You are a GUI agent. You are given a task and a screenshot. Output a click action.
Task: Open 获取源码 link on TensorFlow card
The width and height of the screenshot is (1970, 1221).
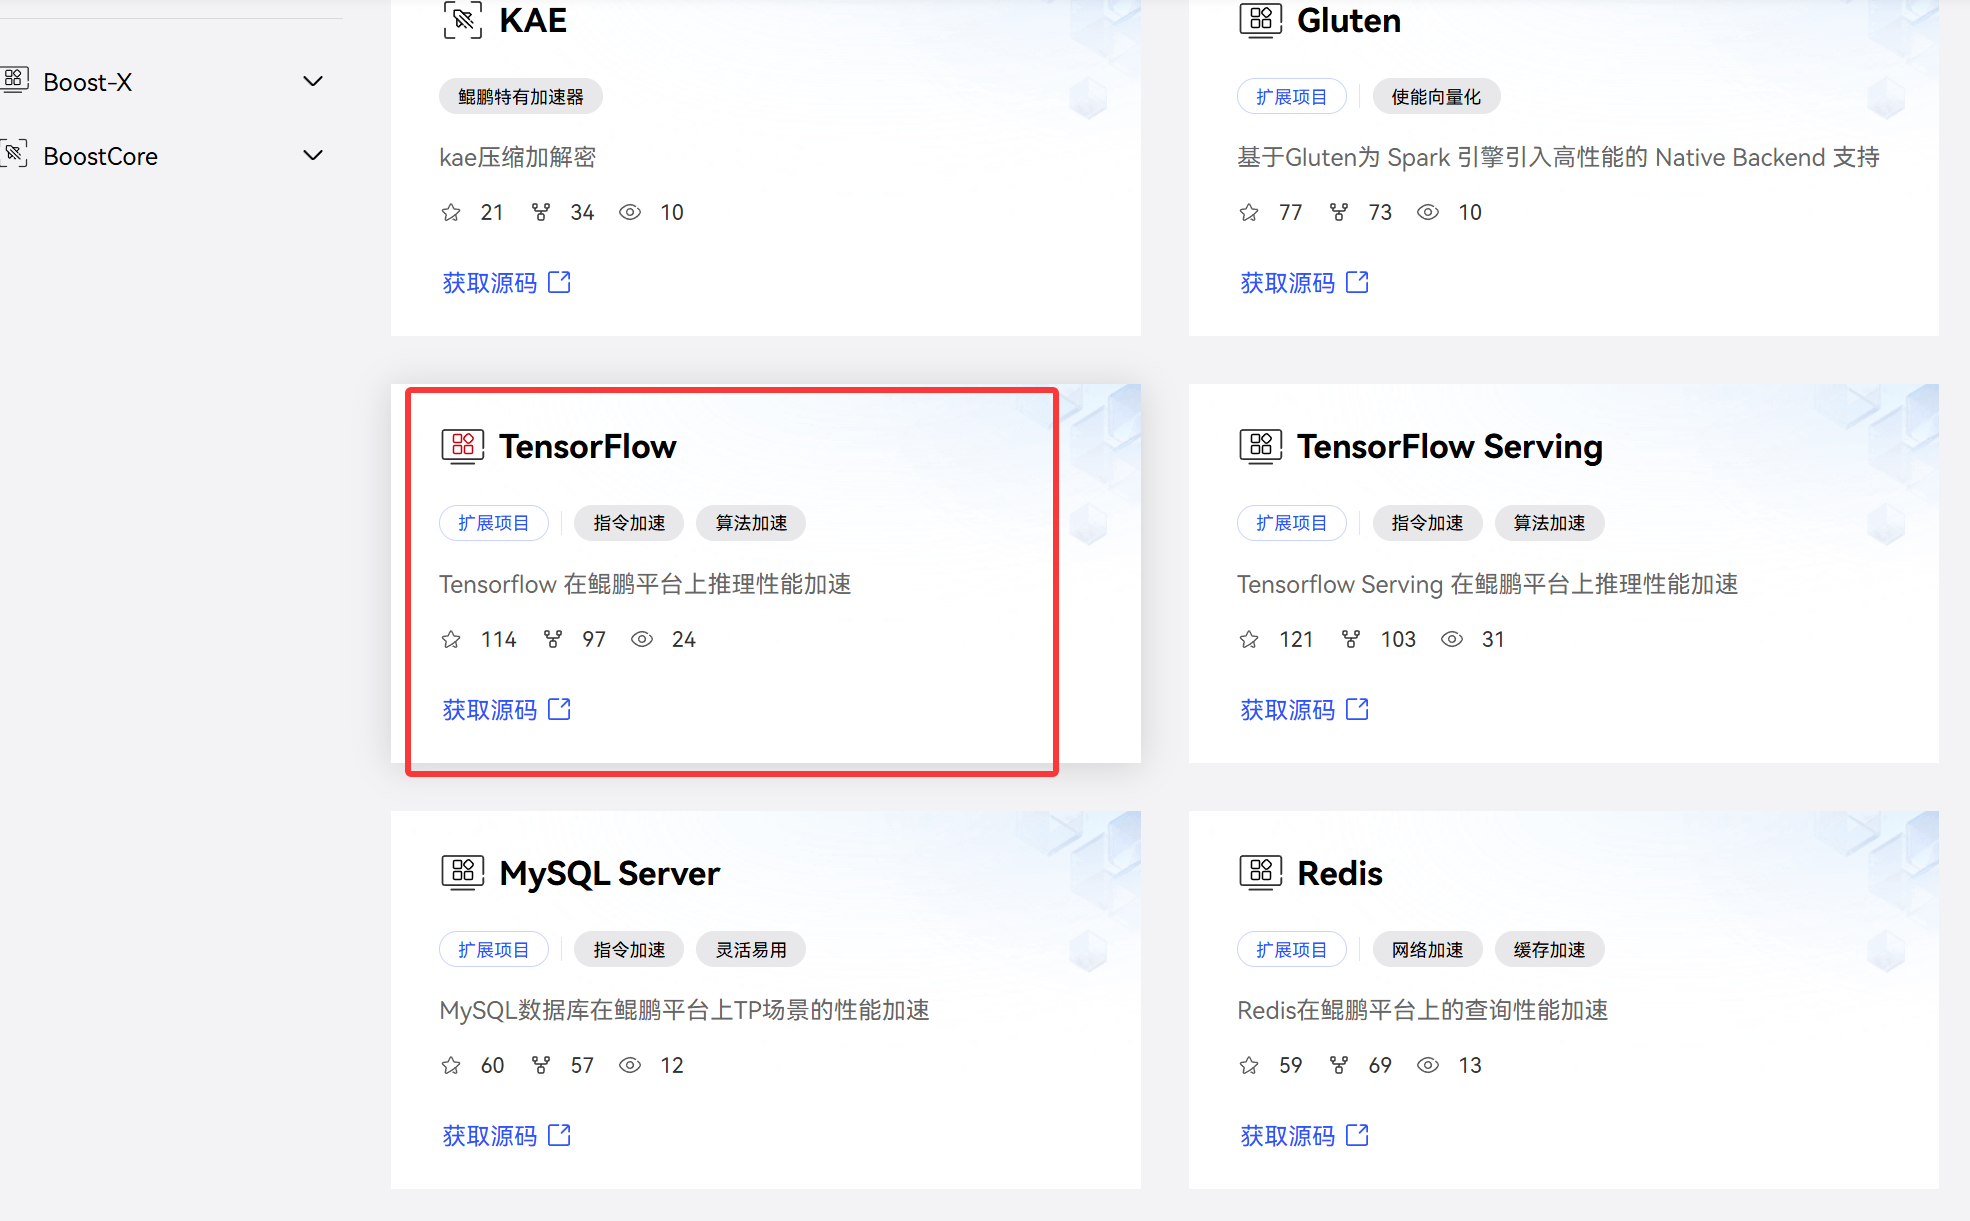[490, 710]
